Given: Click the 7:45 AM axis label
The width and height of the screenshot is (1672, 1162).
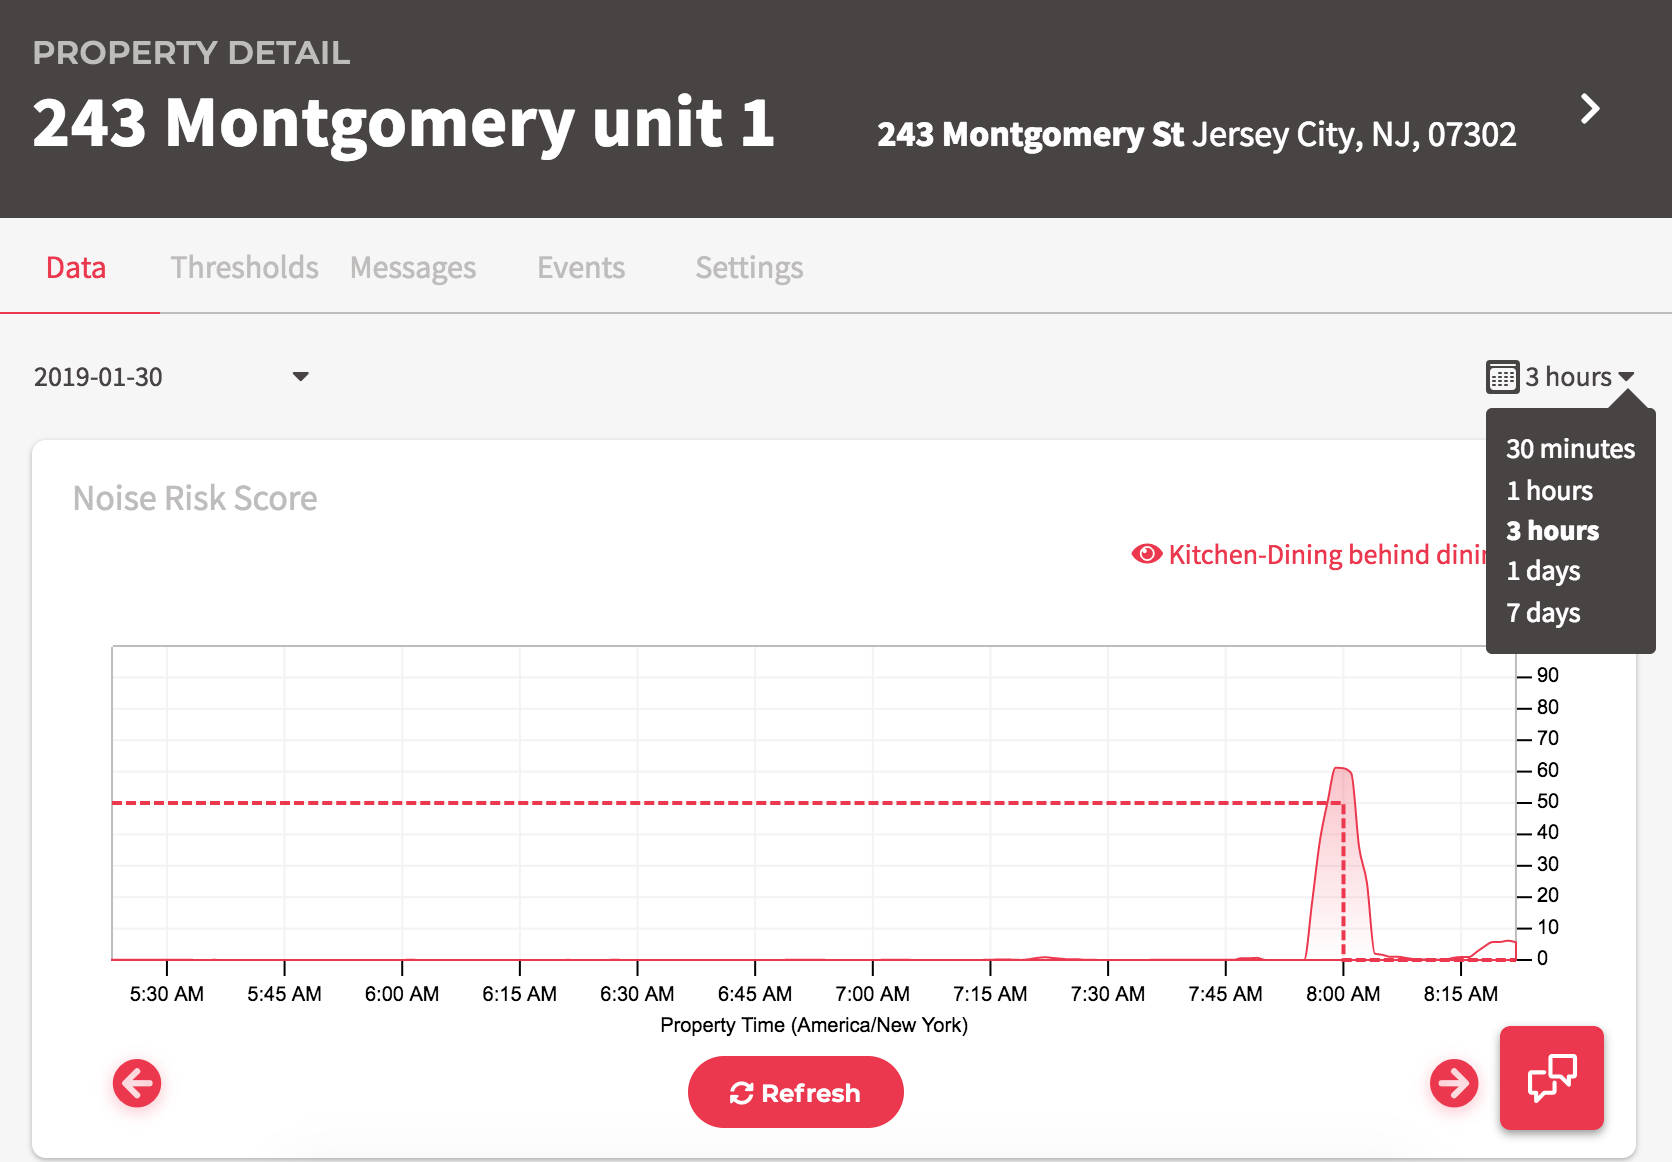Looking at the screenshot, I should [x=1225, y=994].
